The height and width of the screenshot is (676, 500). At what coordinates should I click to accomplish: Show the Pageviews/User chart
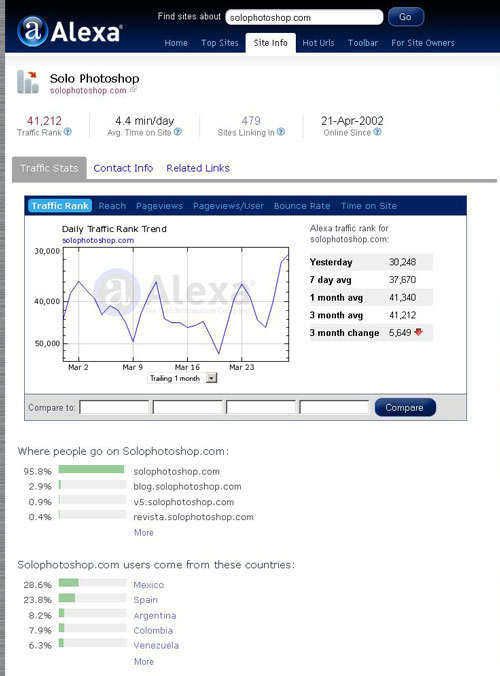228,206
